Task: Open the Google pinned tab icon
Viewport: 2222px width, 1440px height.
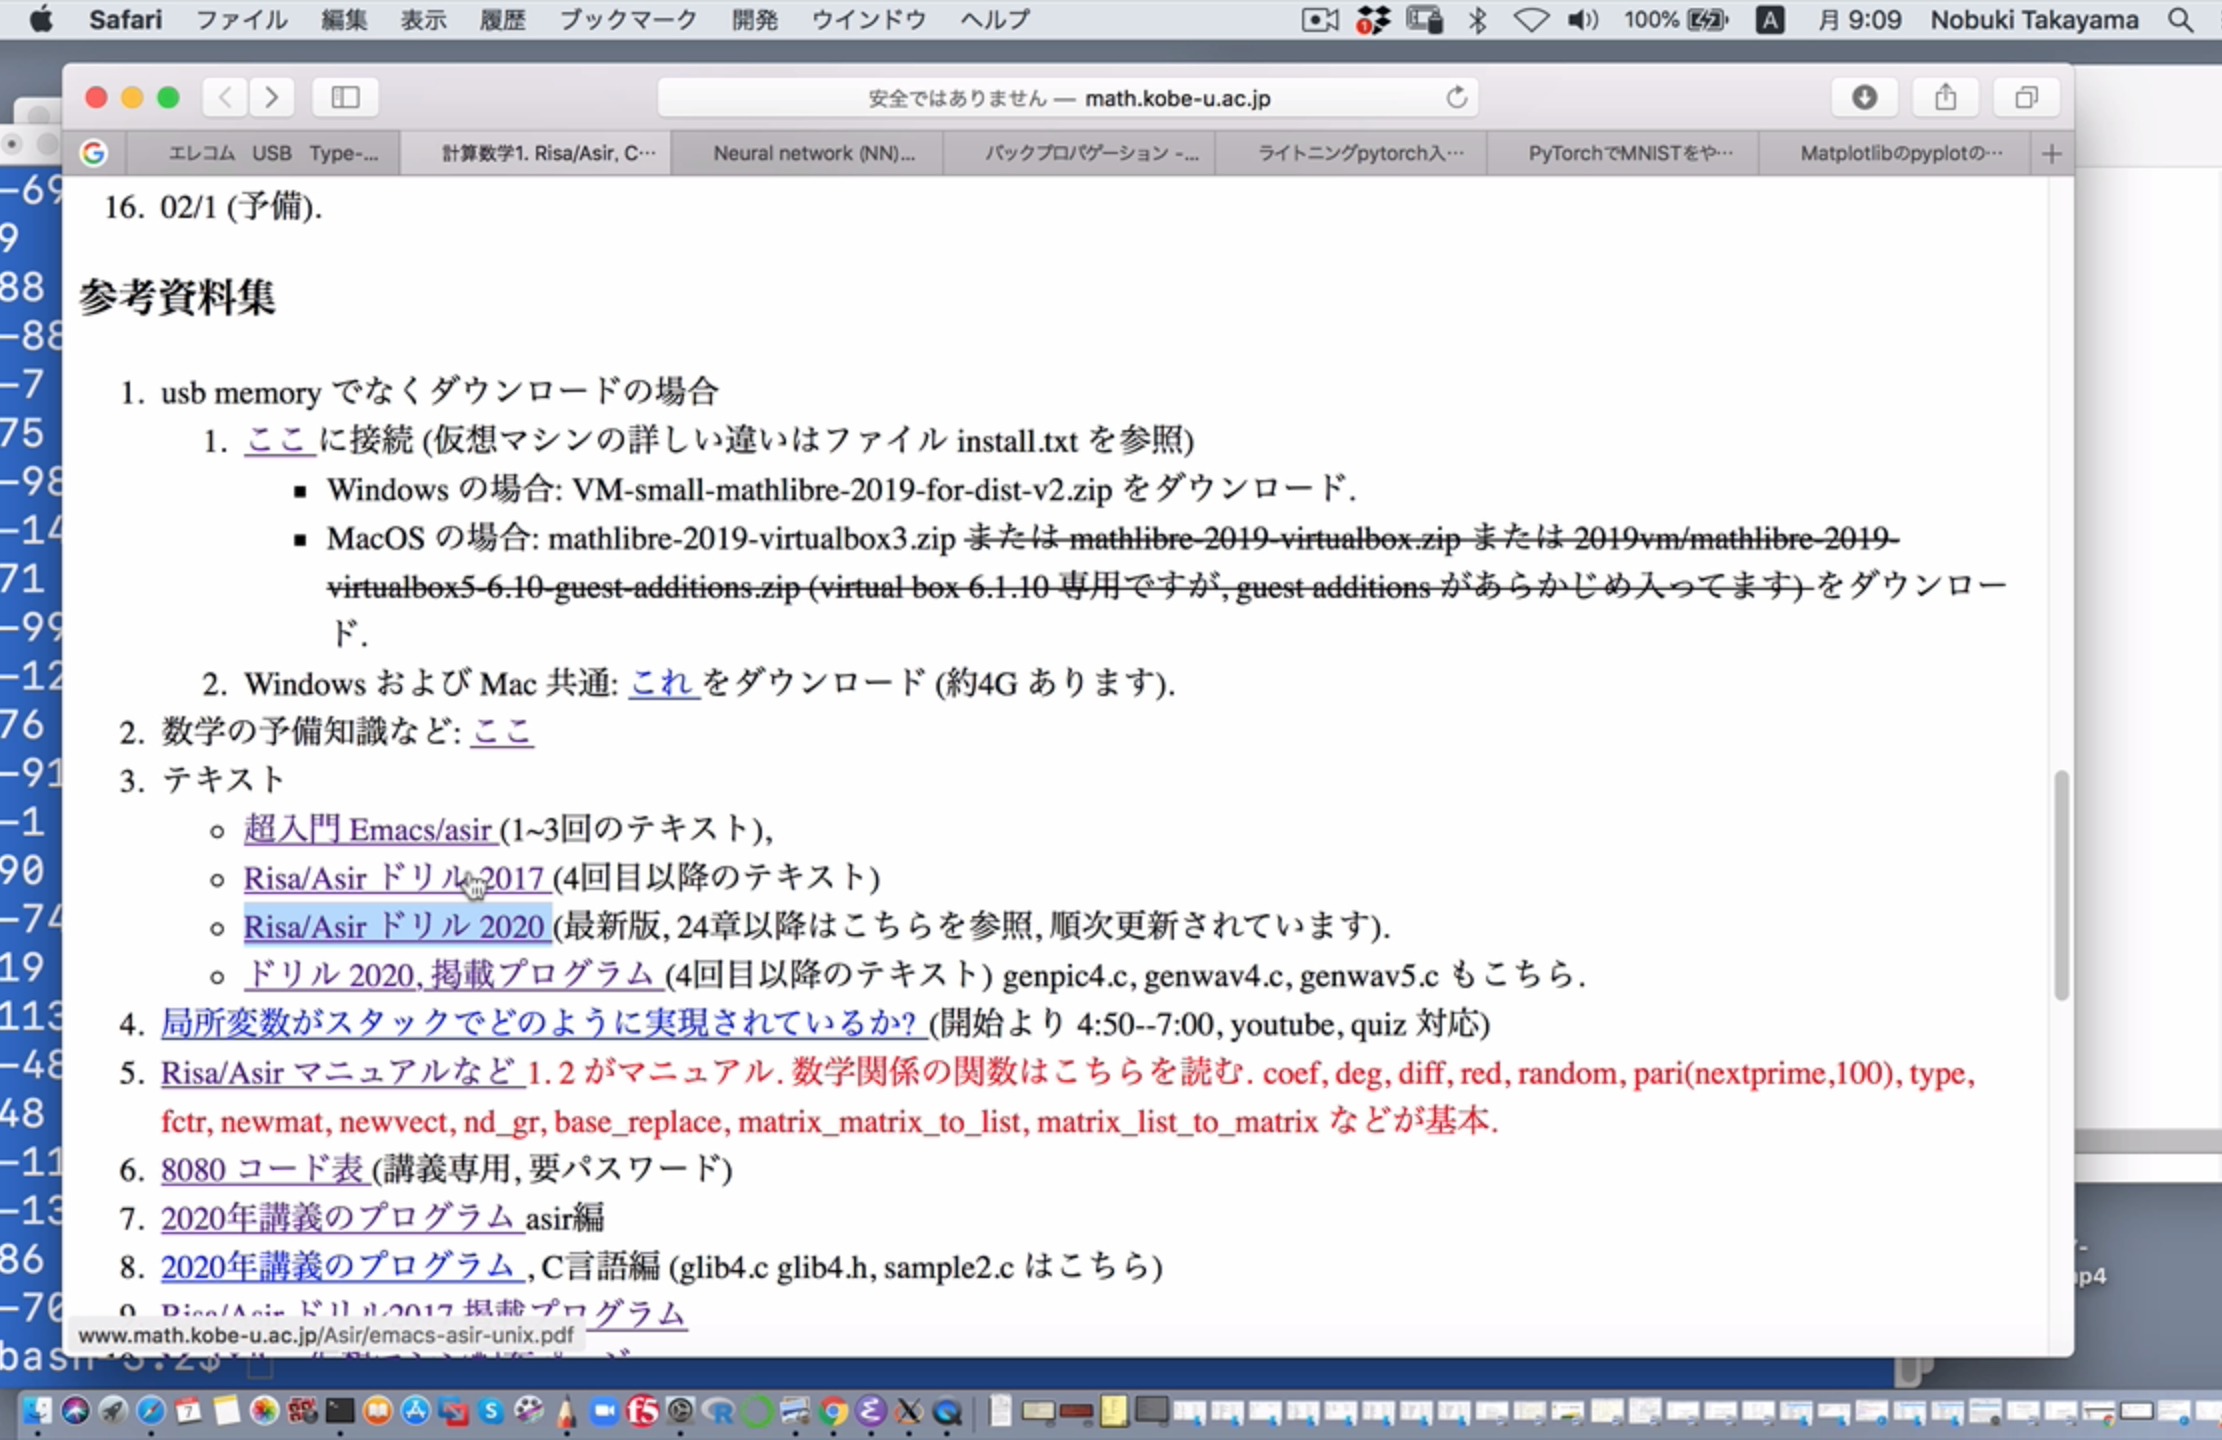Action: tap(94, 153)
